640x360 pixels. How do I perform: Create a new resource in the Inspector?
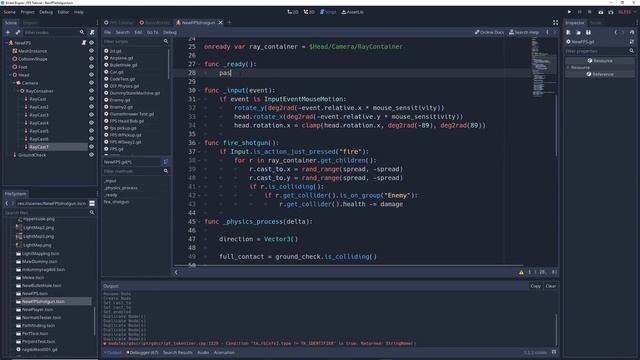pyautogui.click(x=568, y=32)
